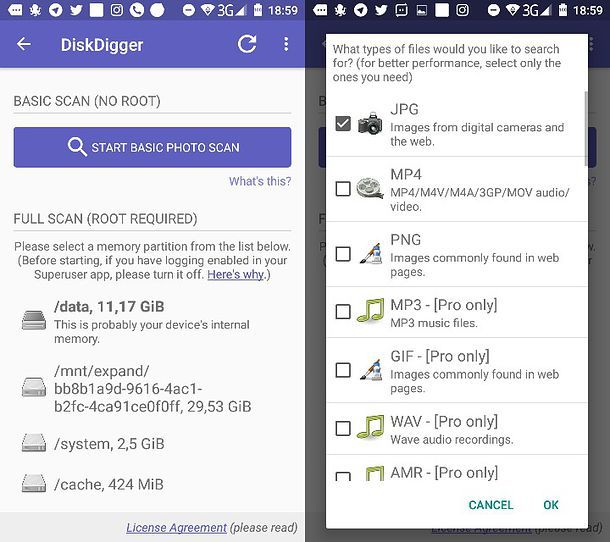Tap the music note icon for WAV
This screenshot has width=610, height=542.
[x=370, y=427]
